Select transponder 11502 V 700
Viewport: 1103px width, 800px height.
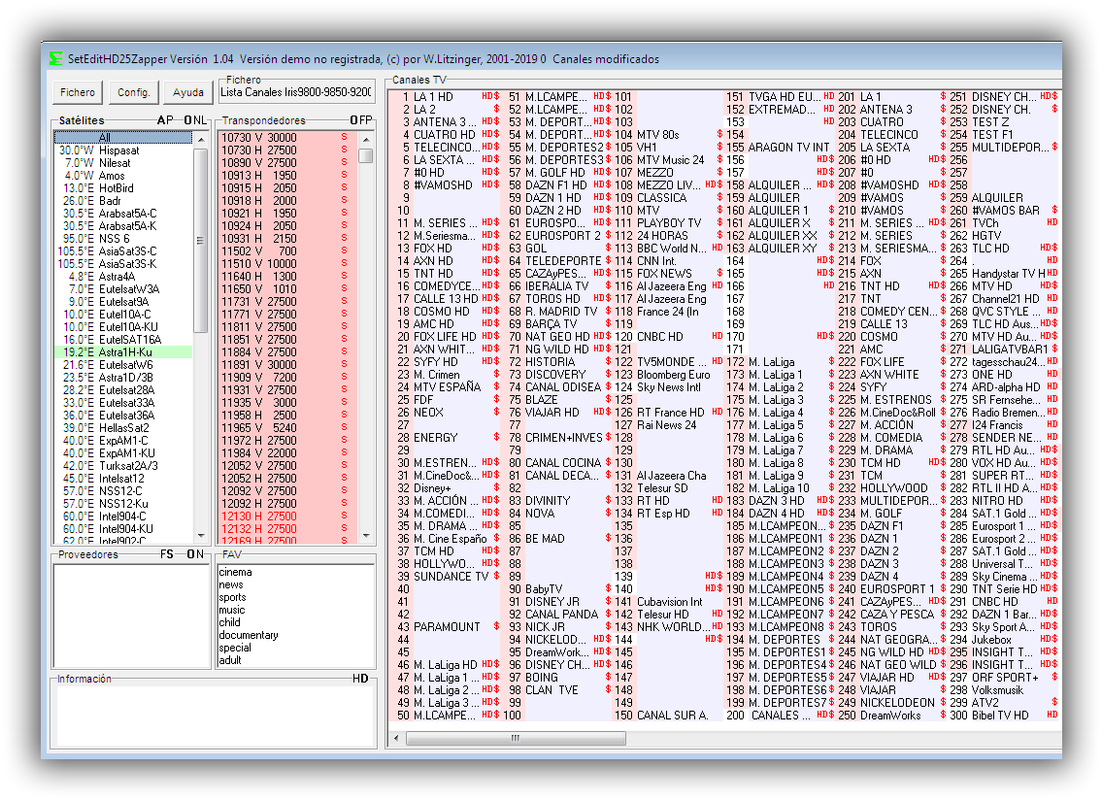pos(287,251)
